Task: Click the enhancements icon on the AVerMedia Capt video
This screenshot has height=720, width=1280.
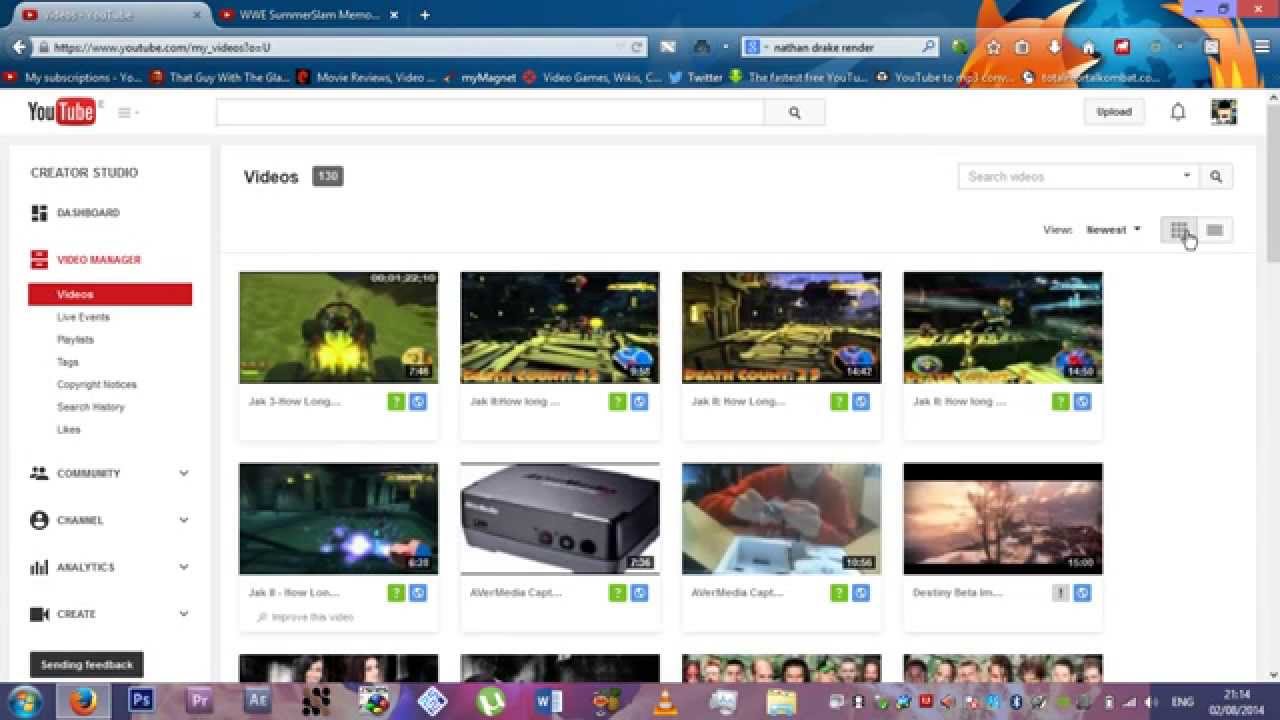Action: pos(617,592)
